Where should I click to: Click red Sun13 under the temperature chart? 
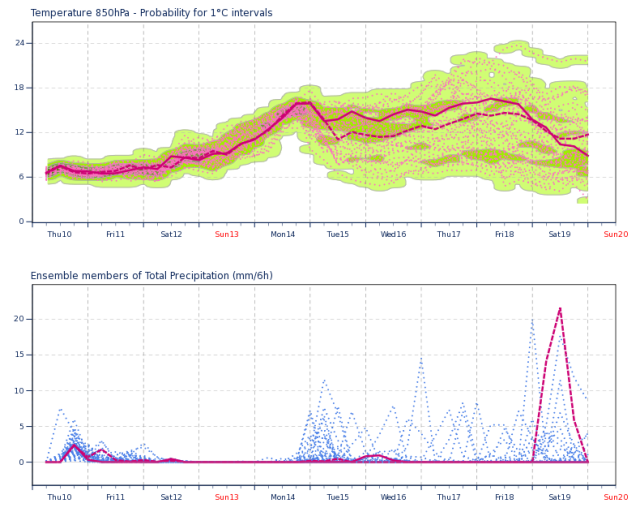click(x=227, y=234)
